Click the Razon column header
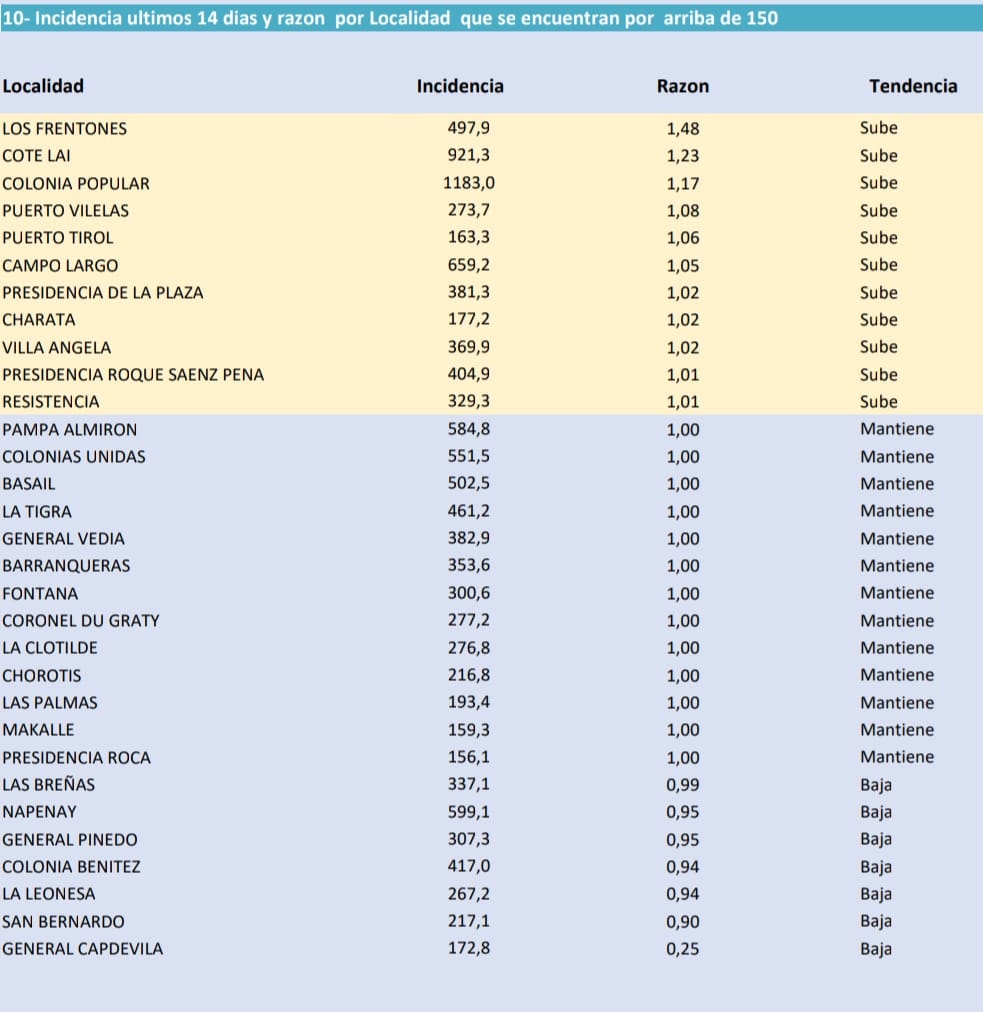This screenshot has height=1012, width=983. pos(683,86)
